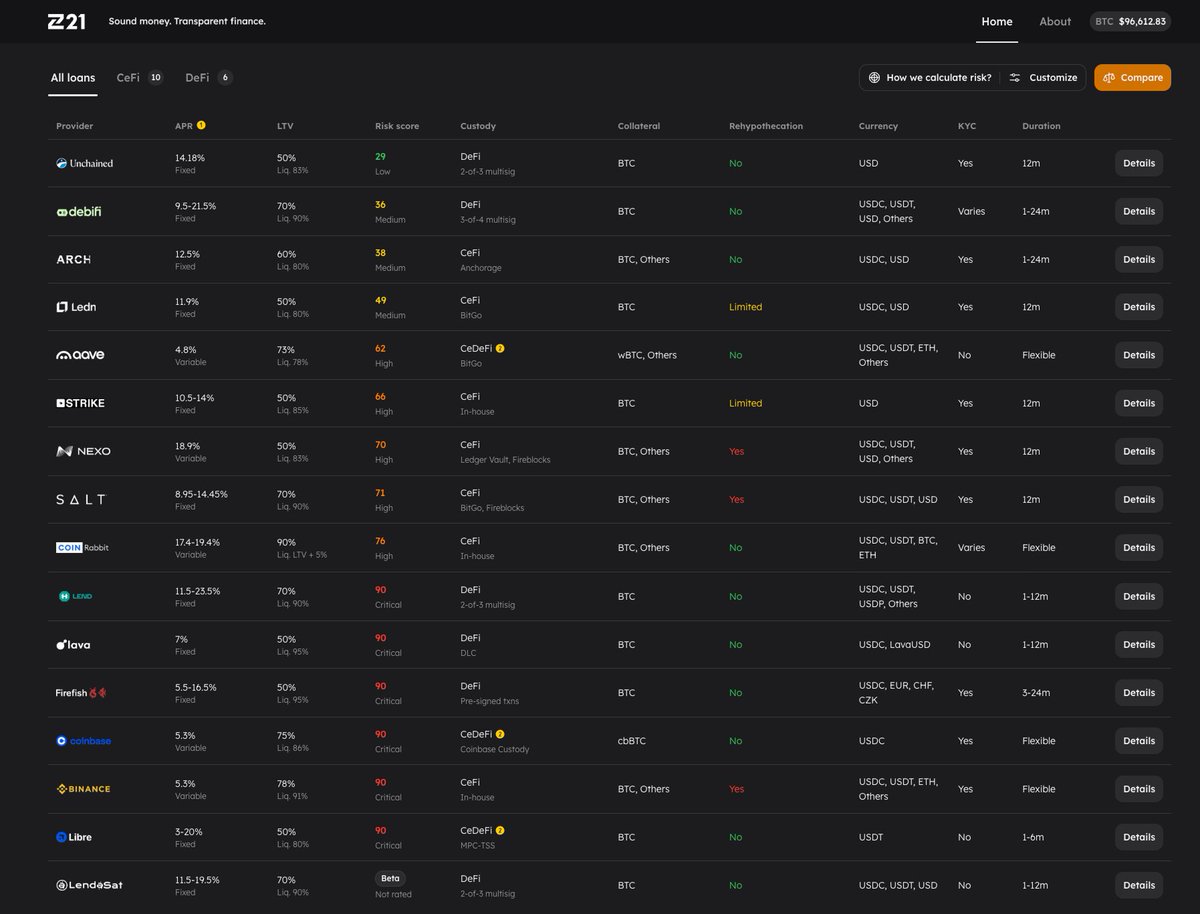The height and width of the screenshot is (914, 1200).
Task: Open Details for Ledn
Action: [x=1139, y=307]
